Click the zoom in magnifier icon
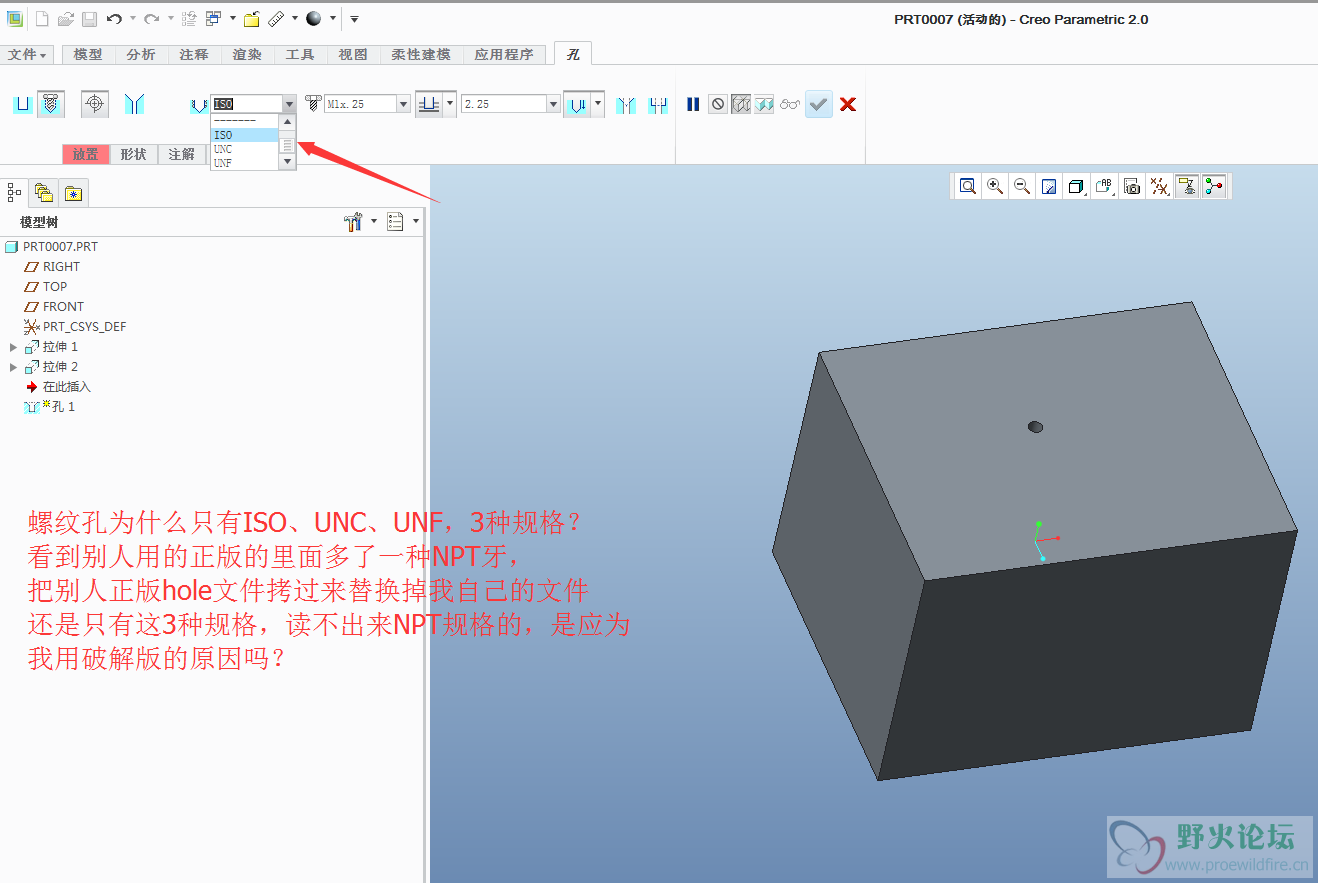Image resolution: width=1318 pixels, height=883 pixels. [995, 186]
